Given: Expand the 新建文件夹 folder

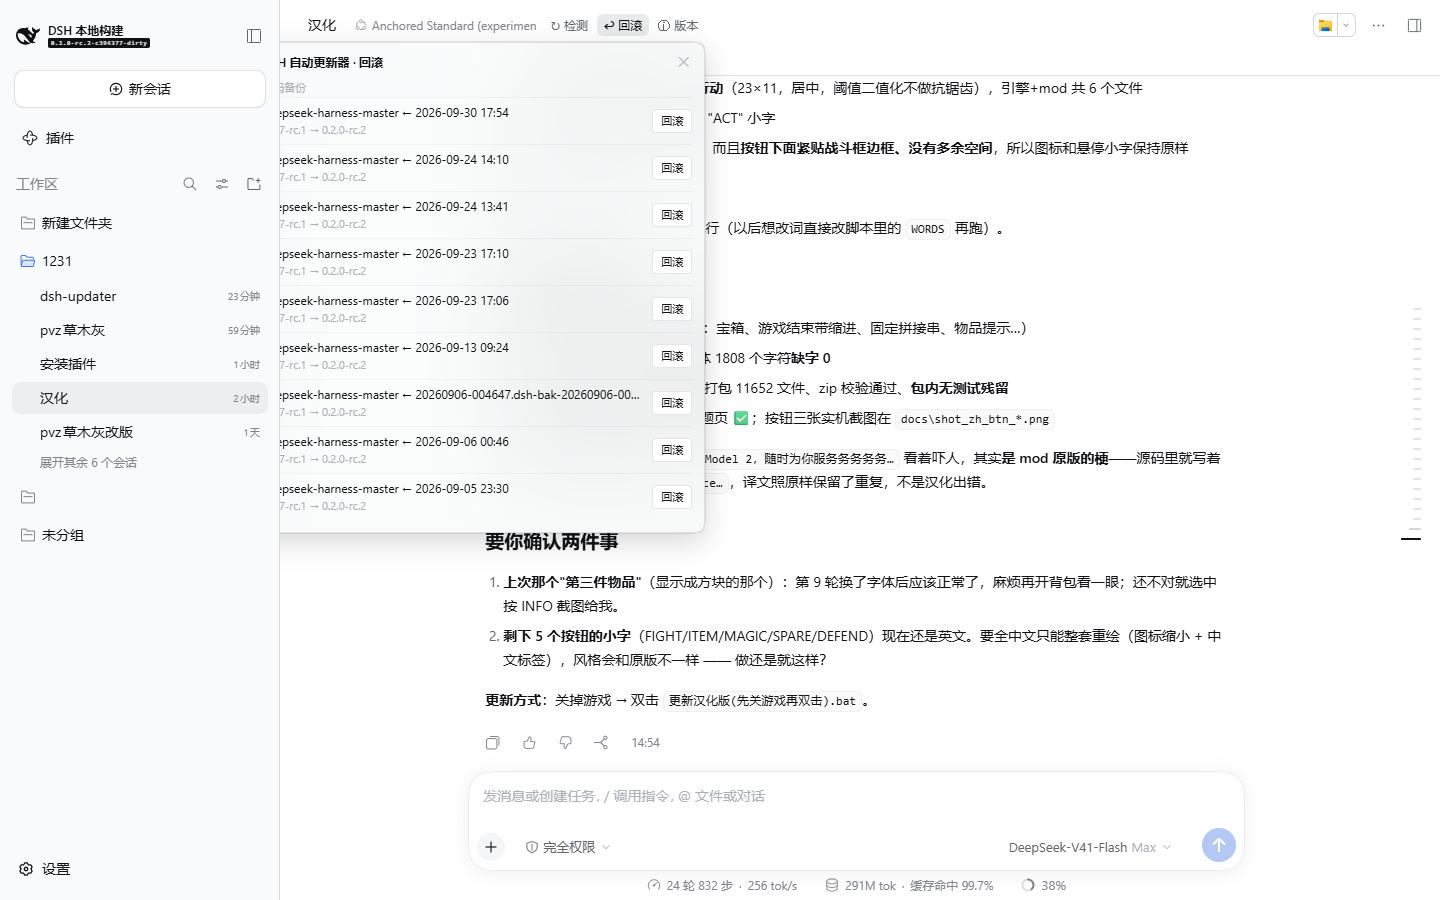Looking at the screenshot, I should click(140, 223).
